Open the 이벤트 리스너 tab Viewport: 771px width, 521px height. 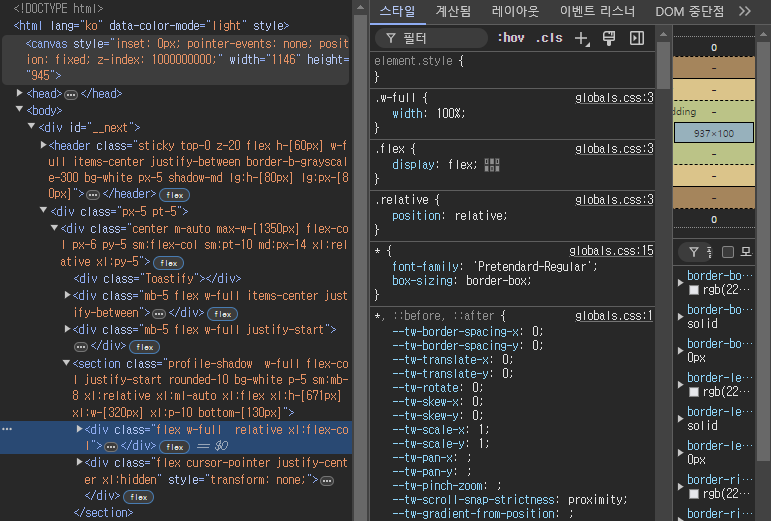(597, 11)
